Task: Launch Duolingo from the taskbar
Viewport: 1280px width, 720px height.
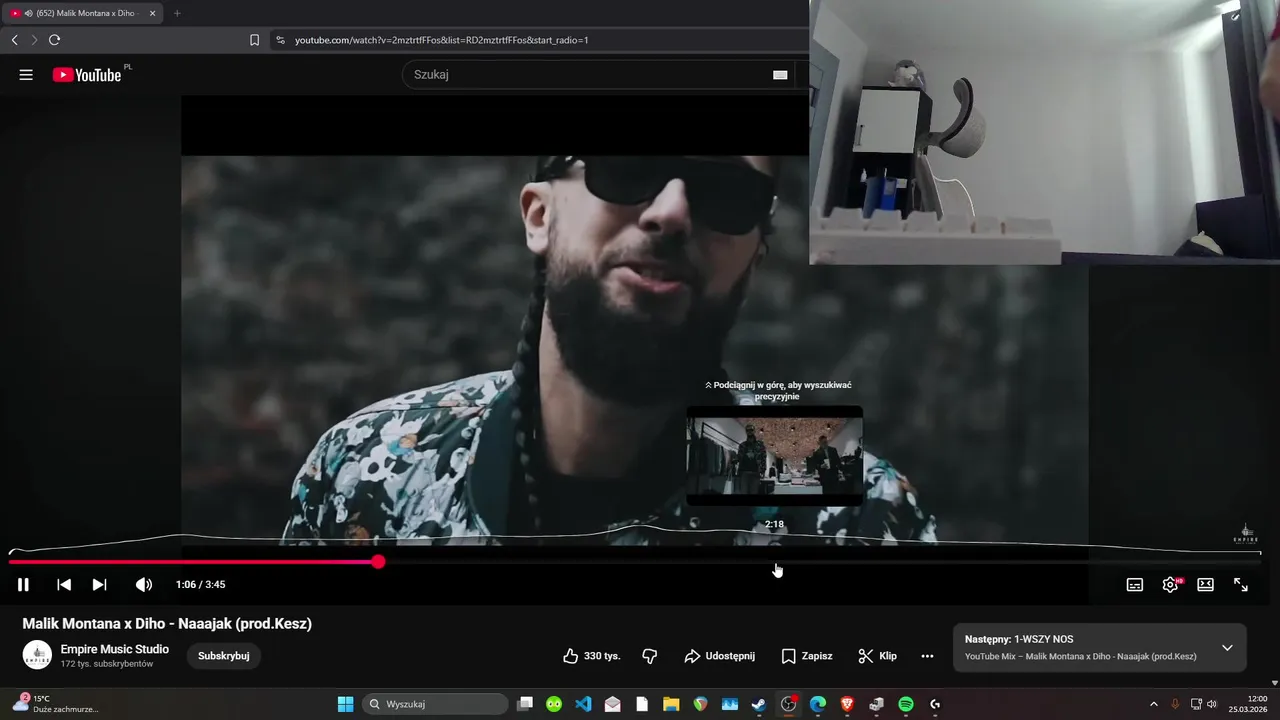Action: pos(554,704)
